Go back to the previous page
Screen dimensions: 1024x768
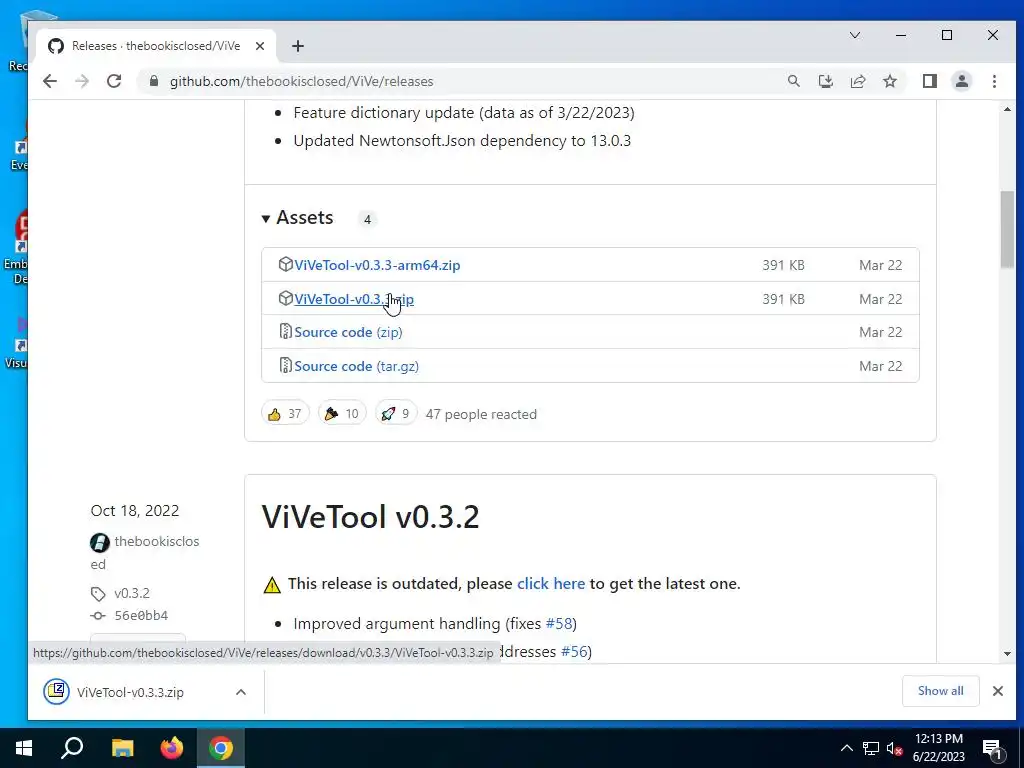point(50,81)
